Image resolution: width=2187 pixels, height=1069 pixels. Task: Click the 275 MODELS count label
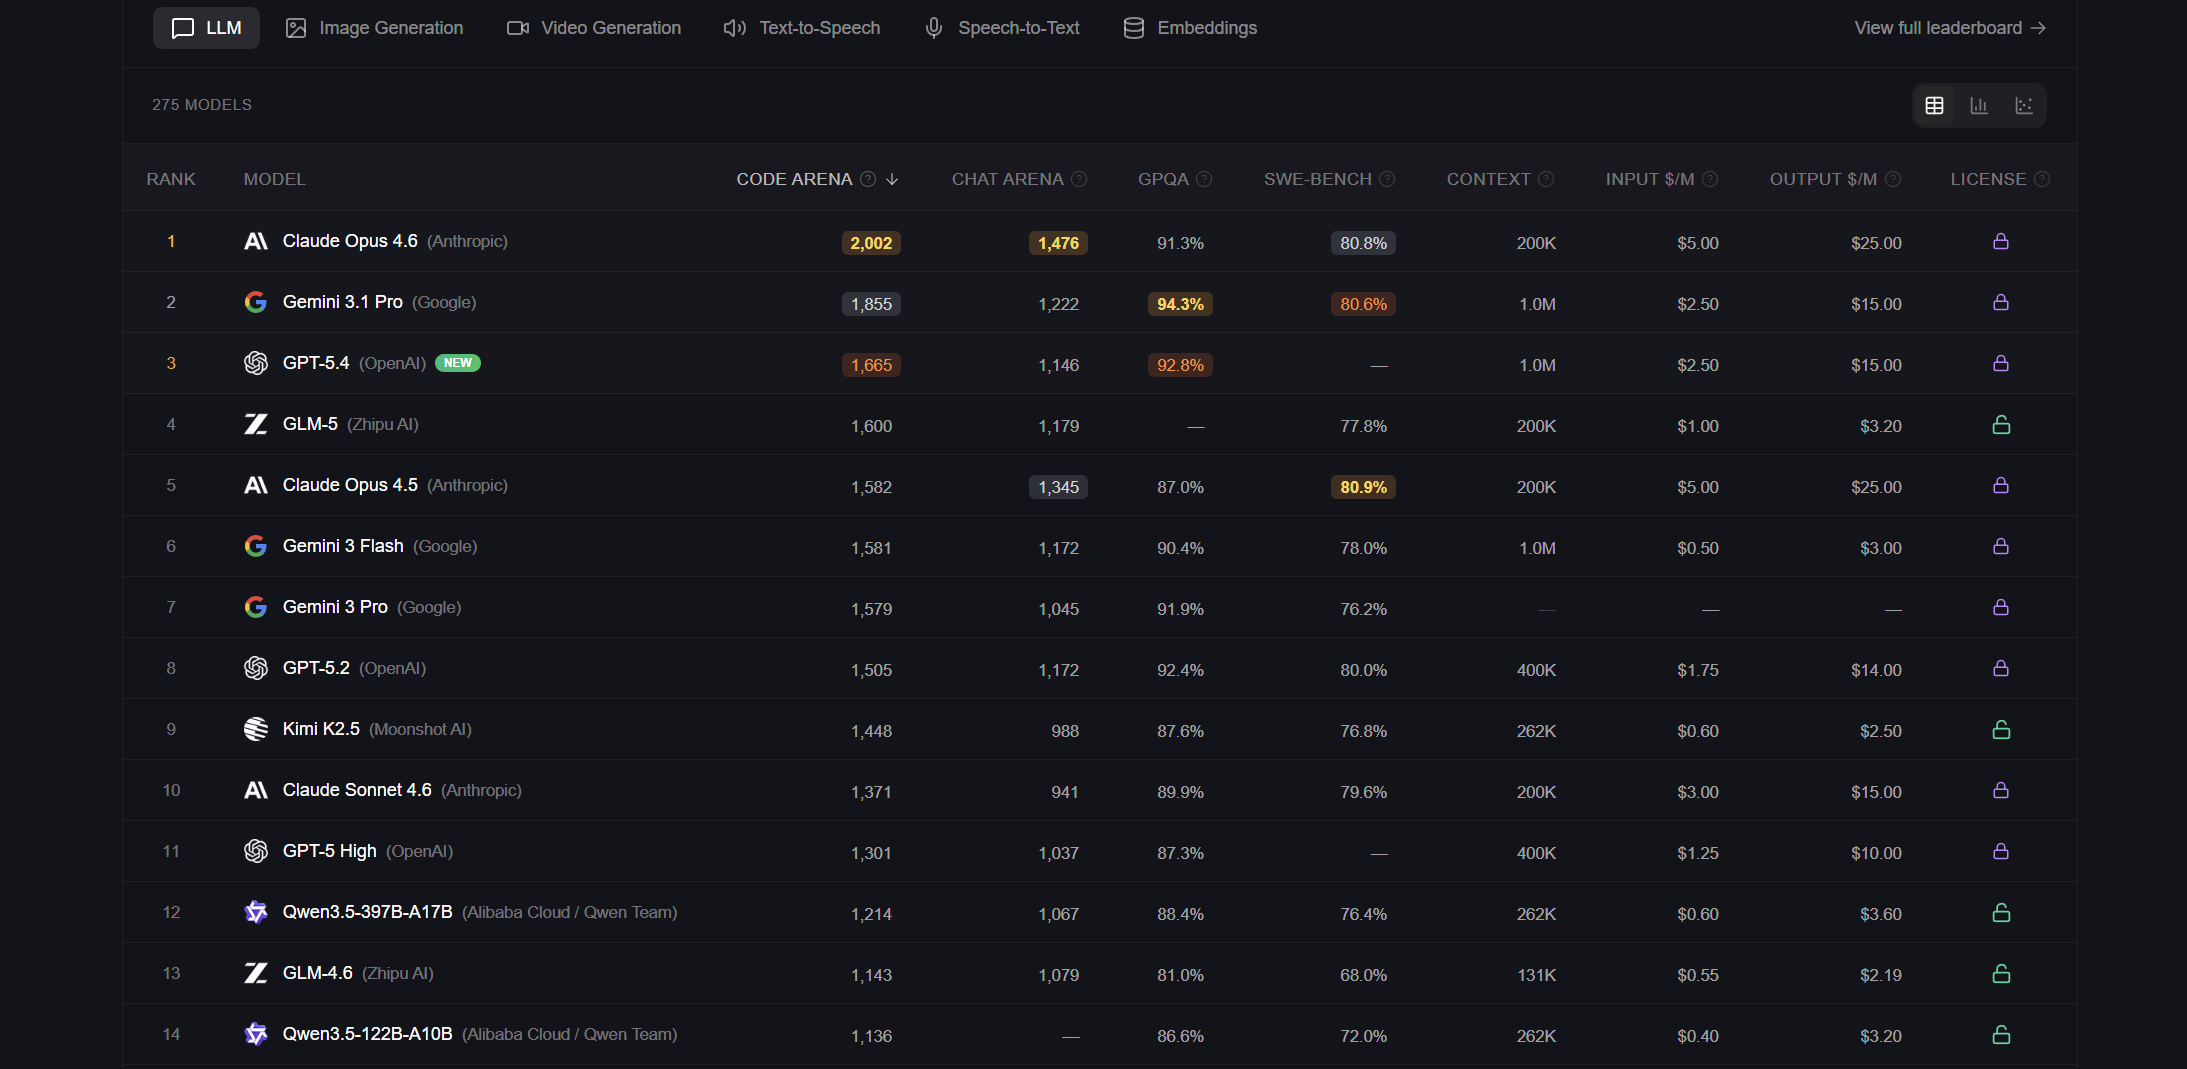(x=202, y=105)
